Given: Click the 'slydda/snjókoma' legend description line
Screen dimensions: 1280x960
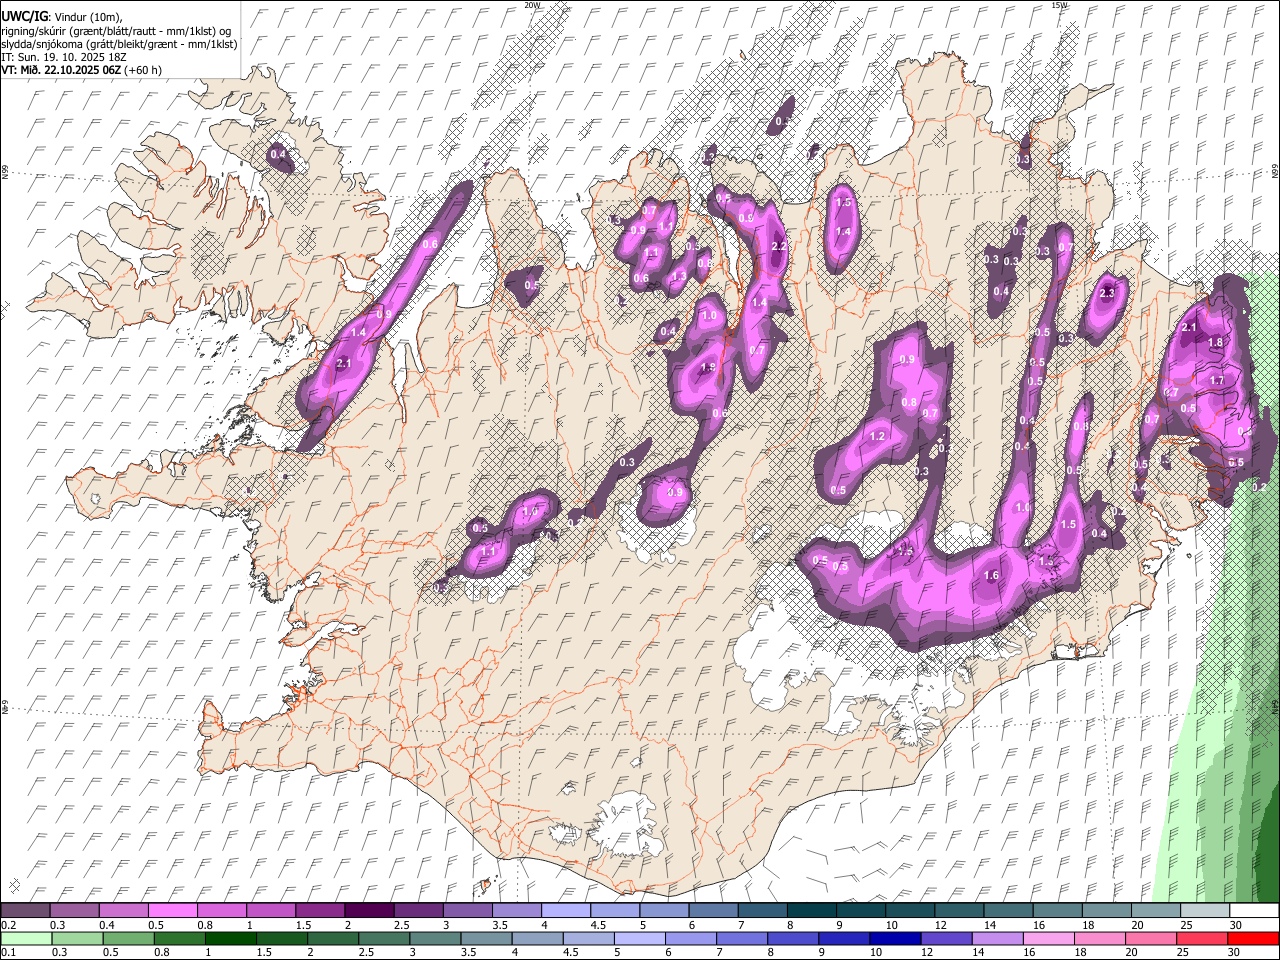Looking at the screenshot, I should [120, 44].
